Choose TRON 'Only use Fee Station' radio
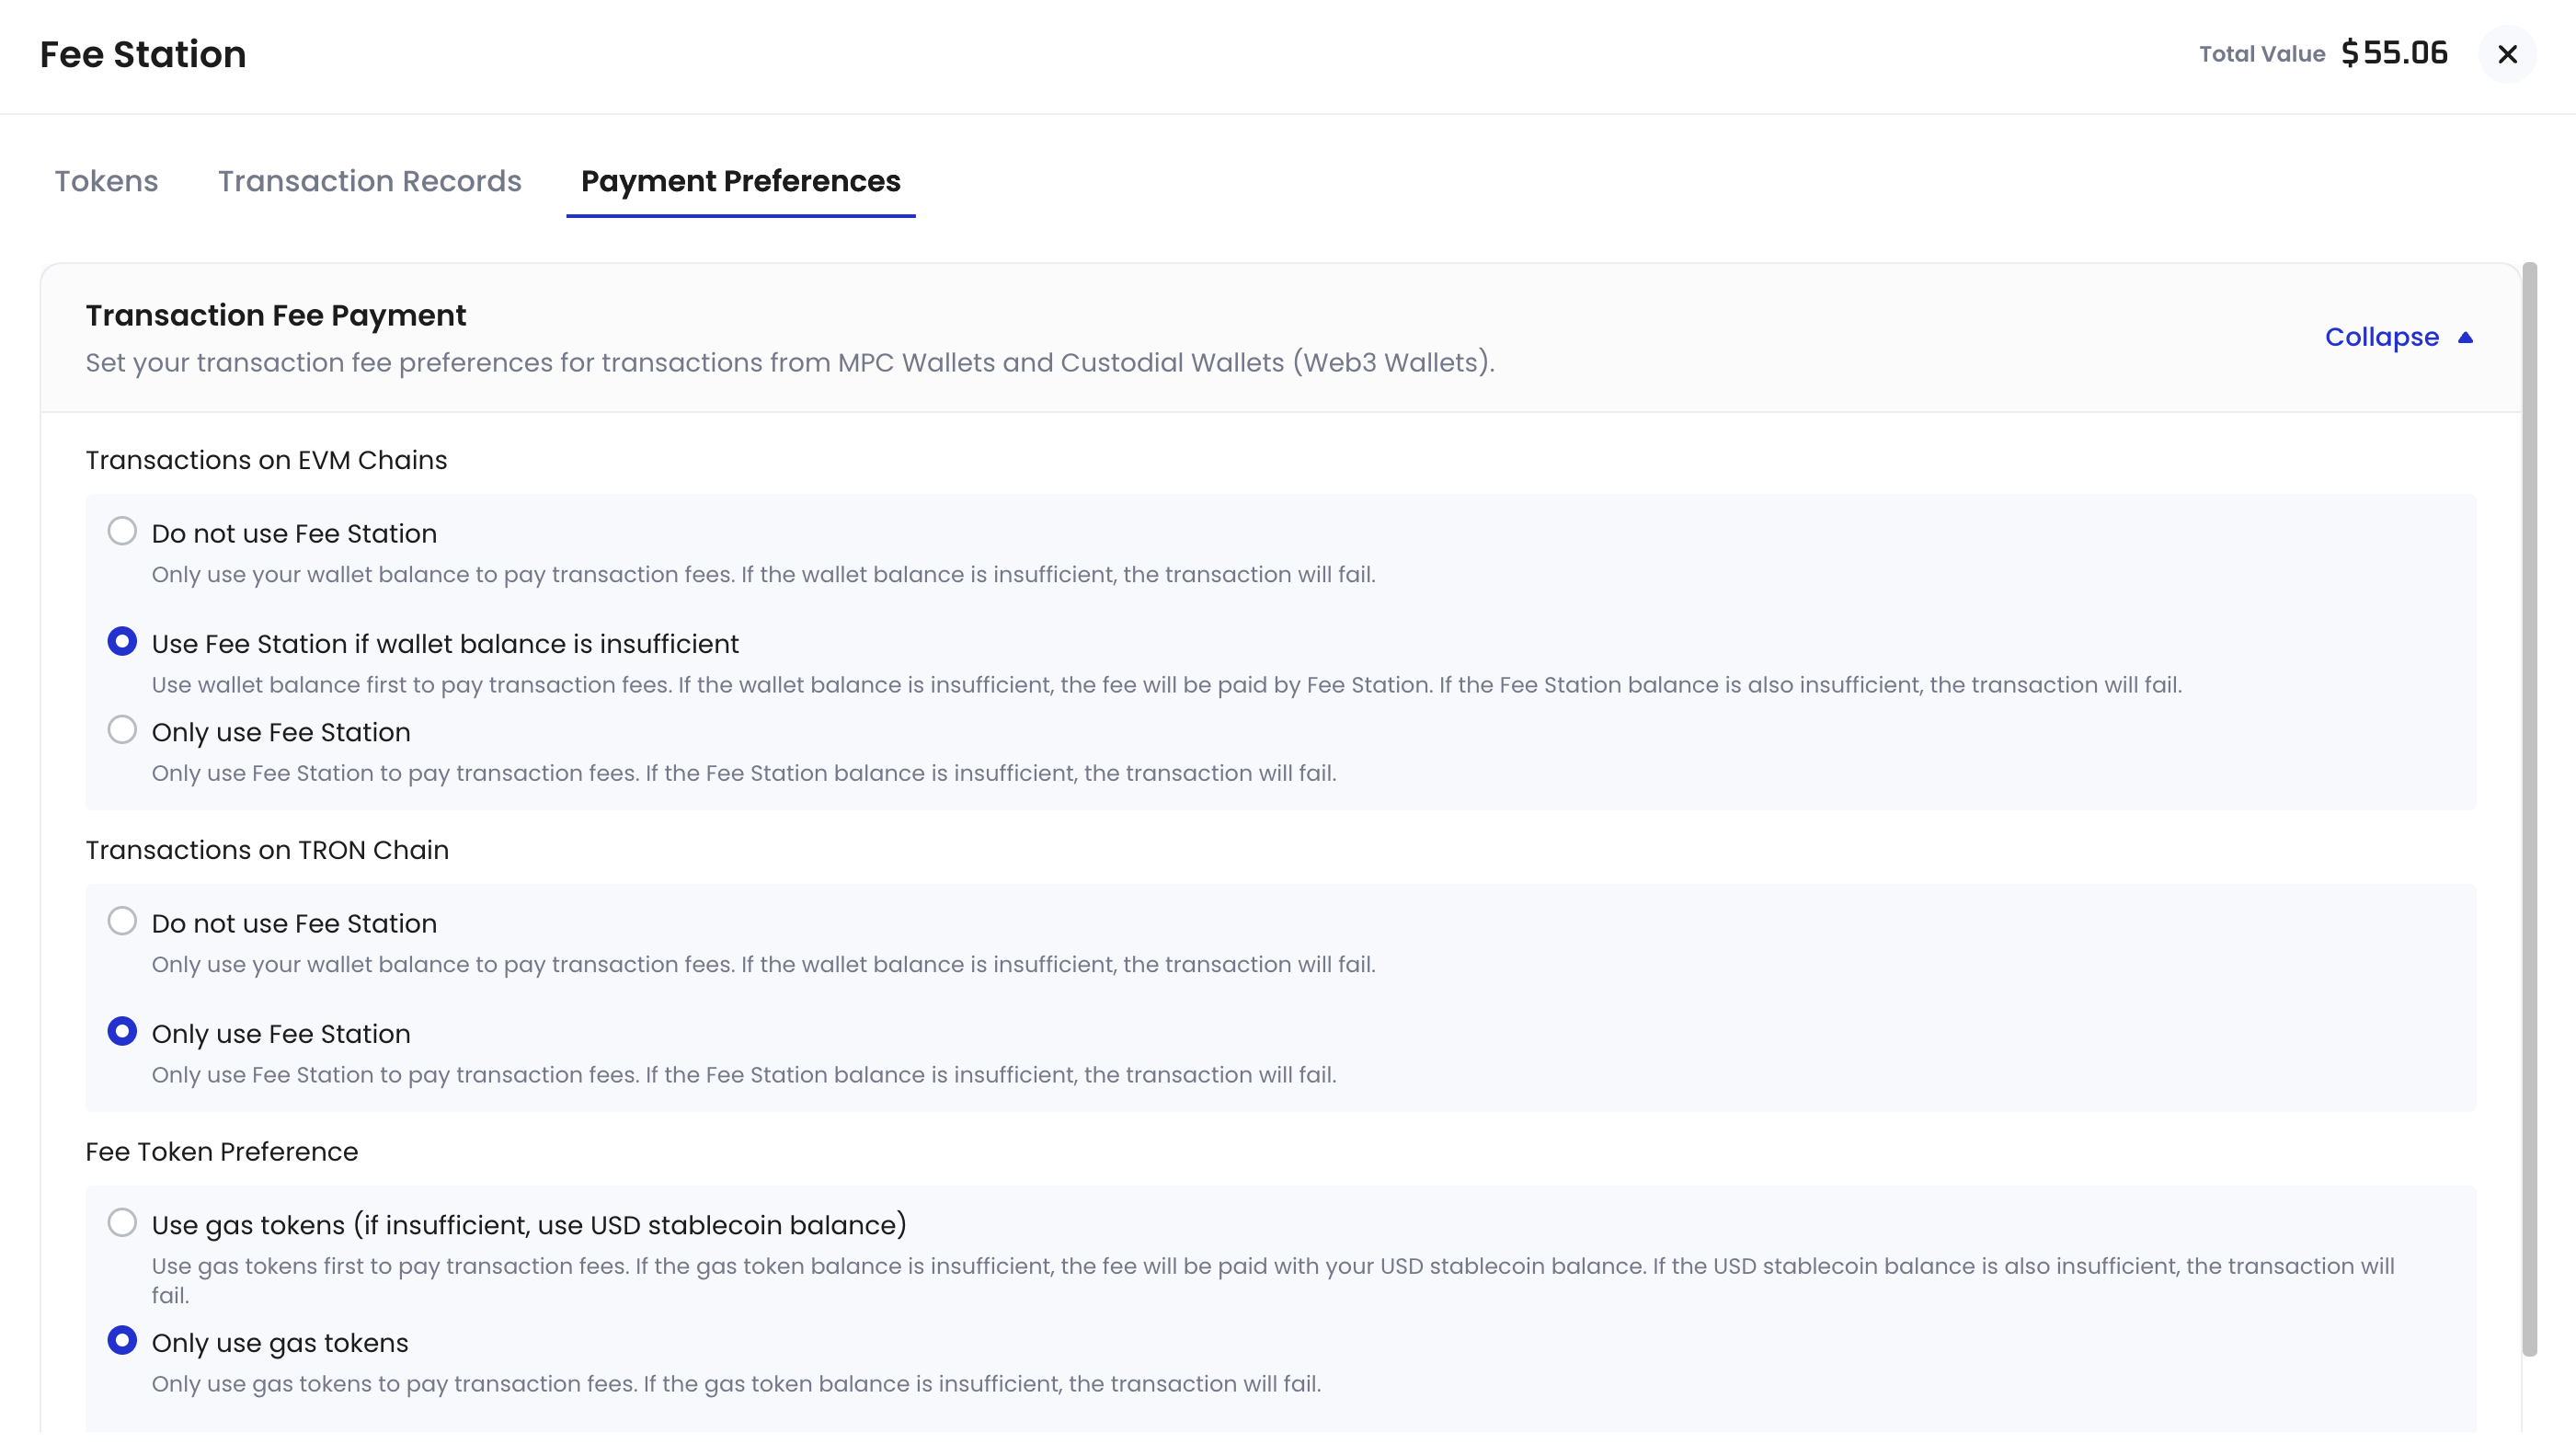 tap(122, 1031)
